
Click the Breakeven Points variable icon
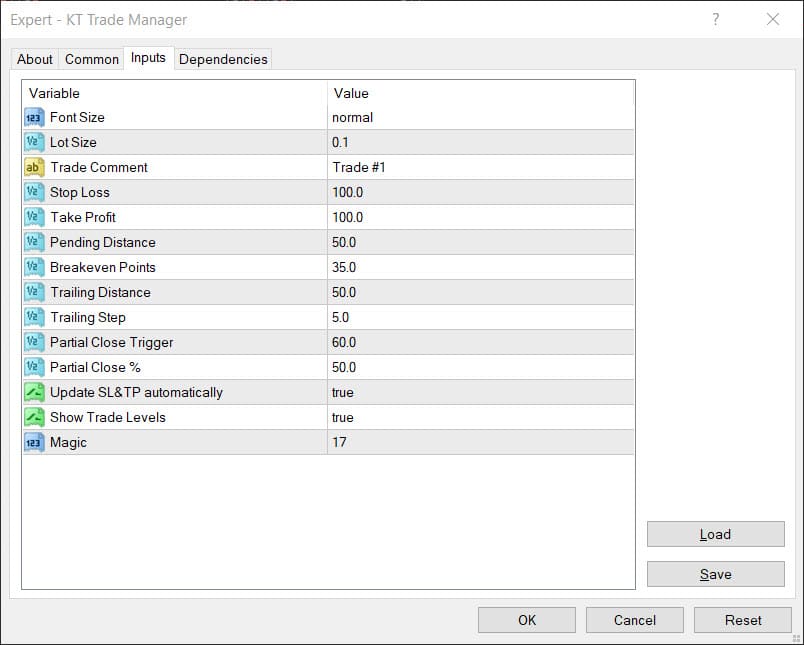pyautogui.click(x=34, y=267)
